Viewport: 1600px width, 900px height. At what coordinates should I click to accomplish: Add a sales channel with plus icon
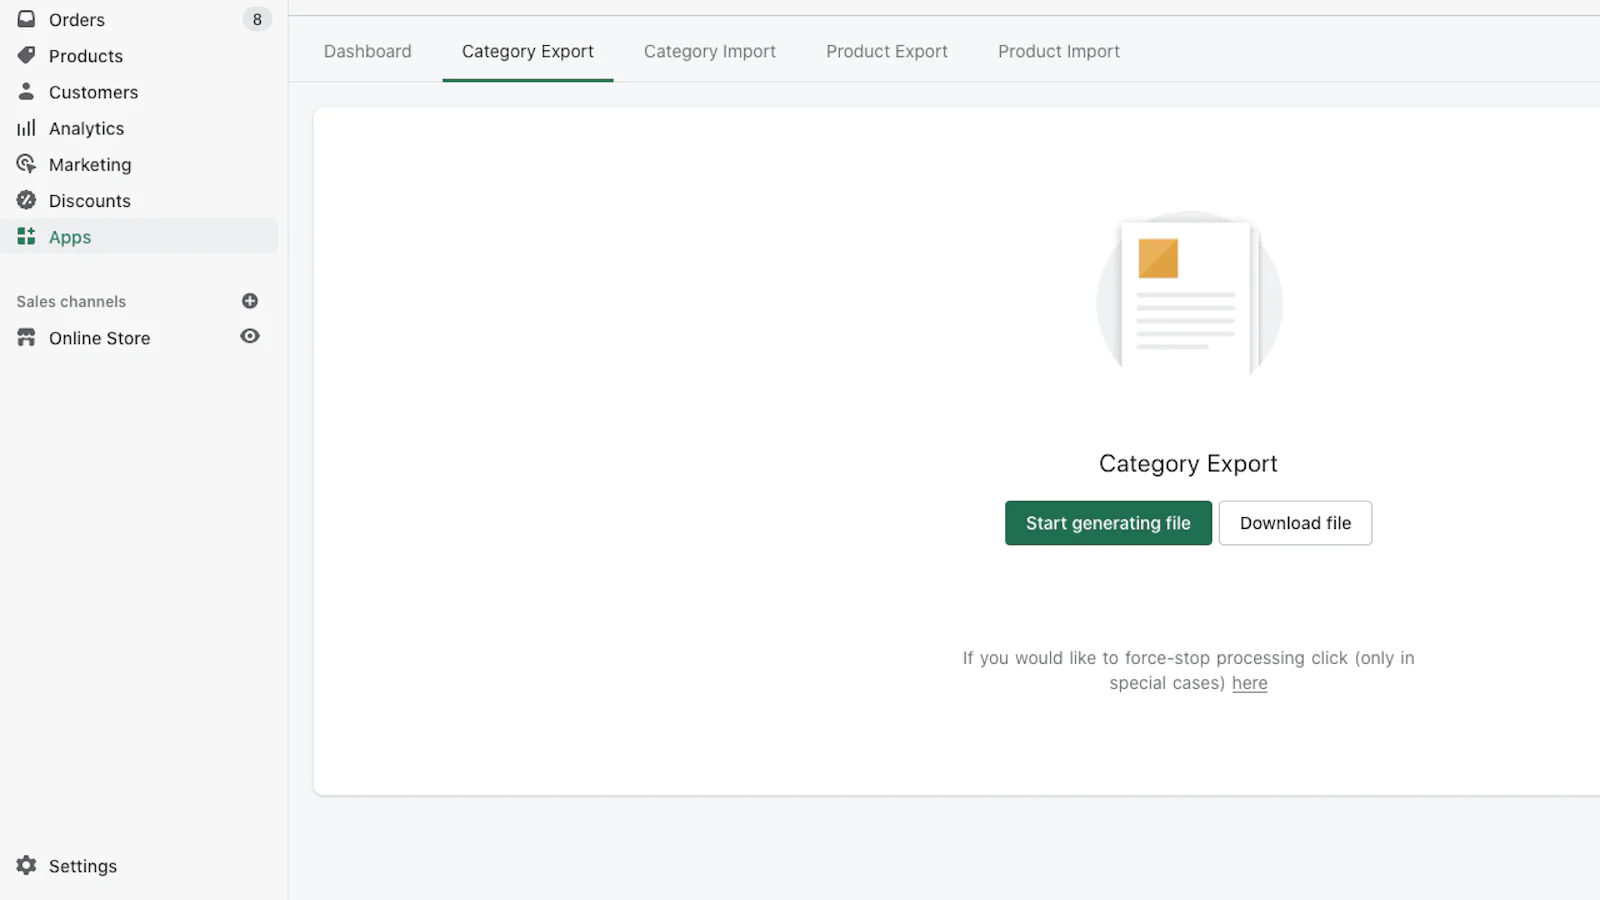250,301
